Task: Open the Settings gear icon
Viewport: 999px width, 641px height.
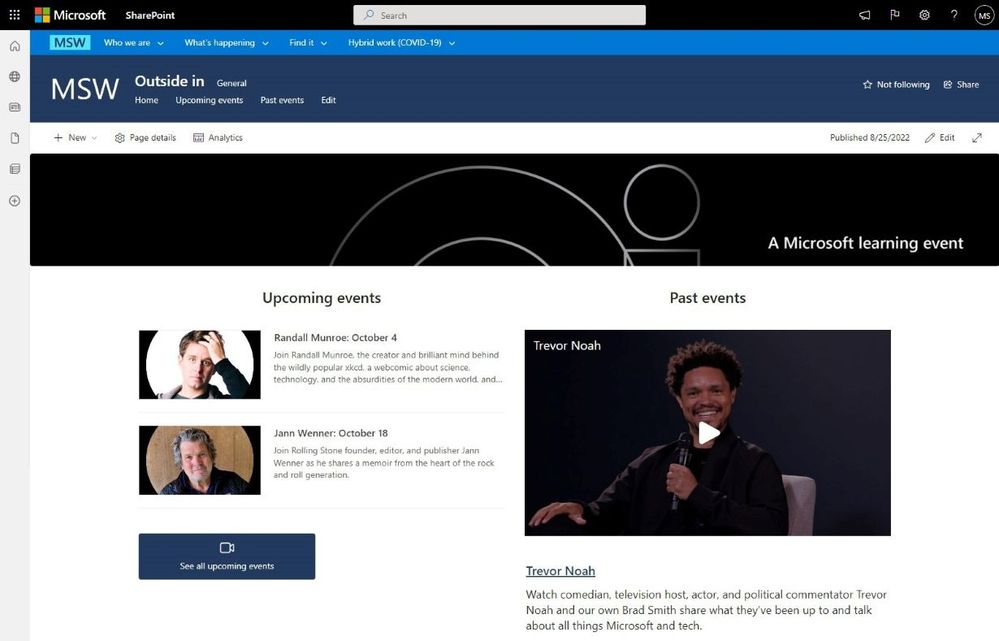Action: pos(924,15)
